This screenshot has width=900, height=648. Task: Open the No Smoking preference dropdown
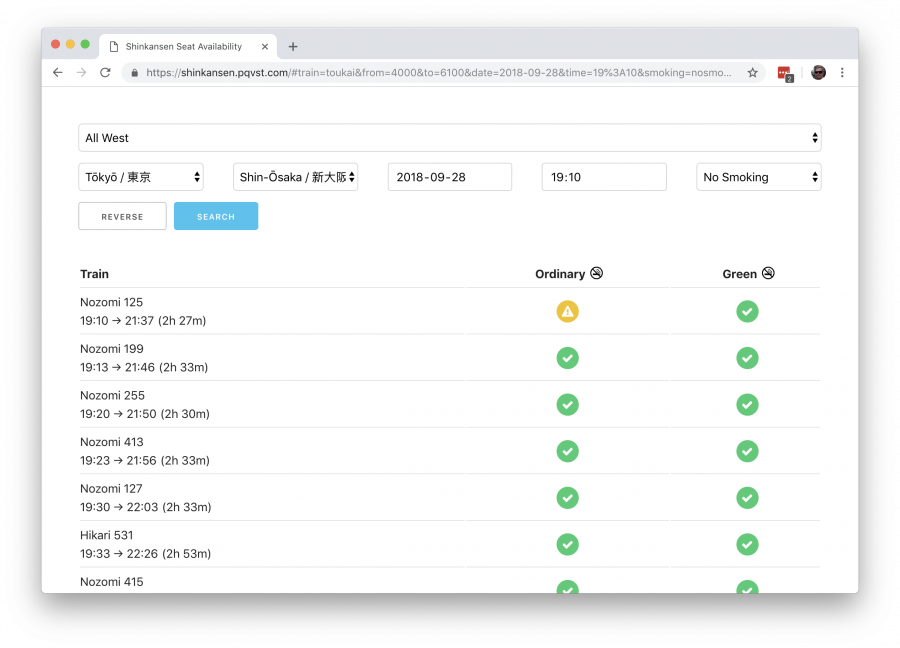click(758, 176)
